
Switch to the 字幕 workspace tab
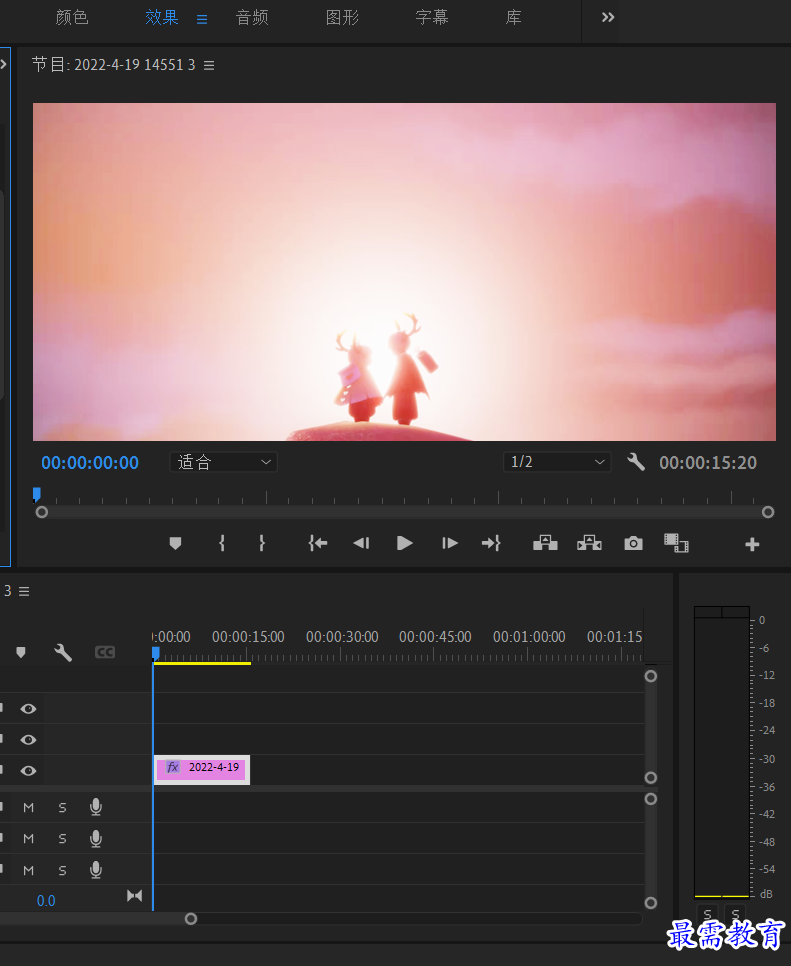tap(431, 17)
